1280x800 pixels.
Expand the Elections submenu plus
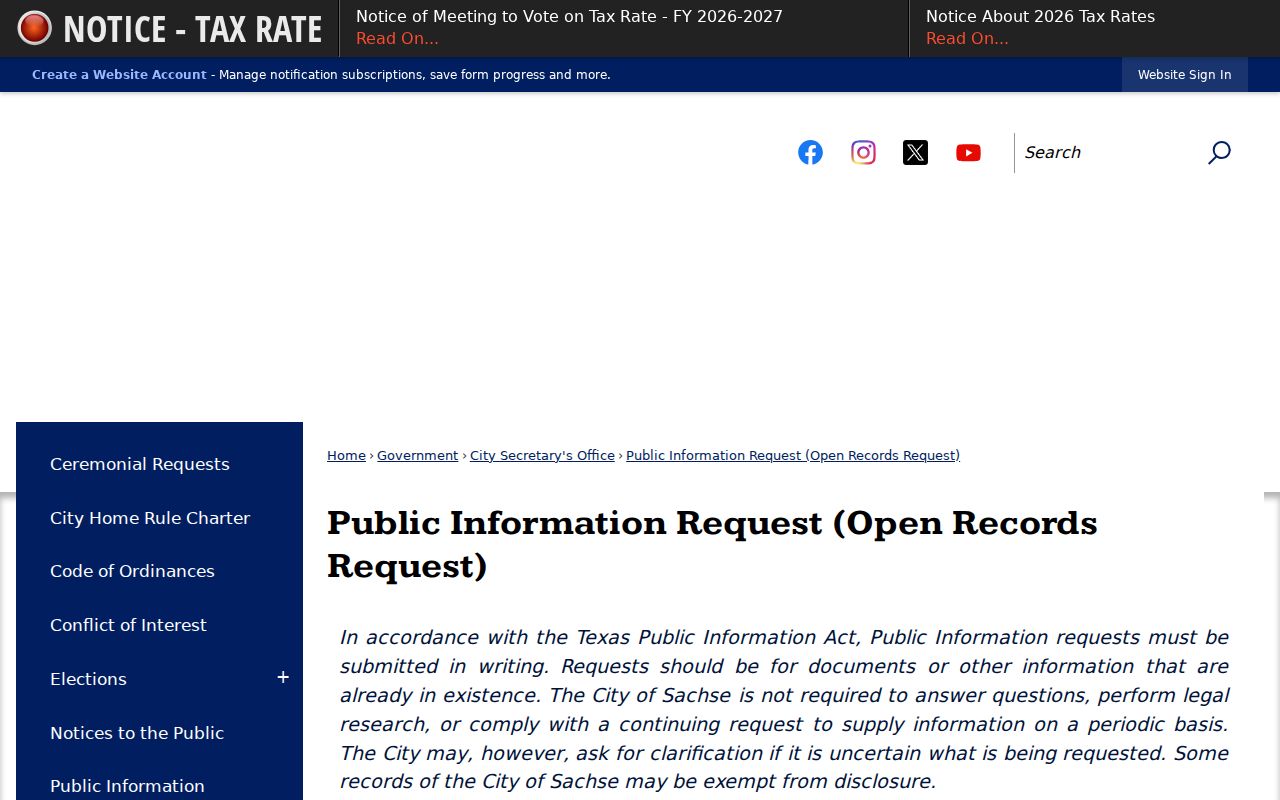click(x=283, y=678)
